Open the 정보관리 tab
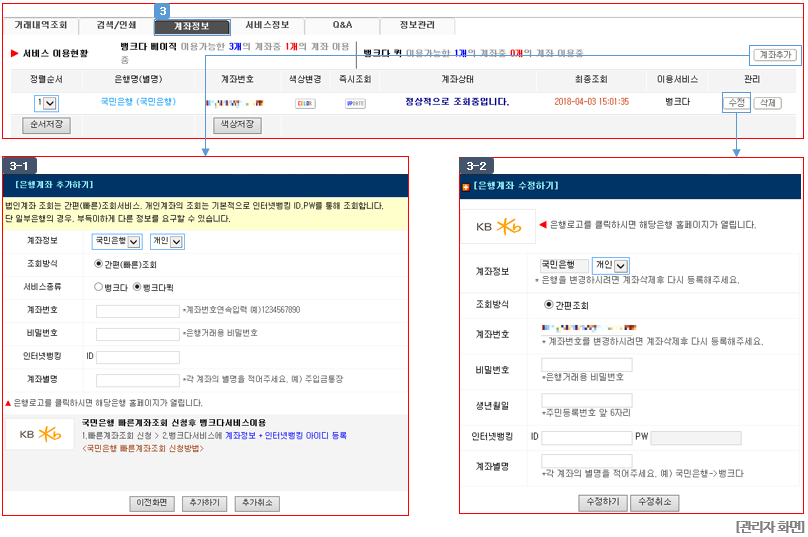This screenshot has height=537, width=808. [417, 25]
